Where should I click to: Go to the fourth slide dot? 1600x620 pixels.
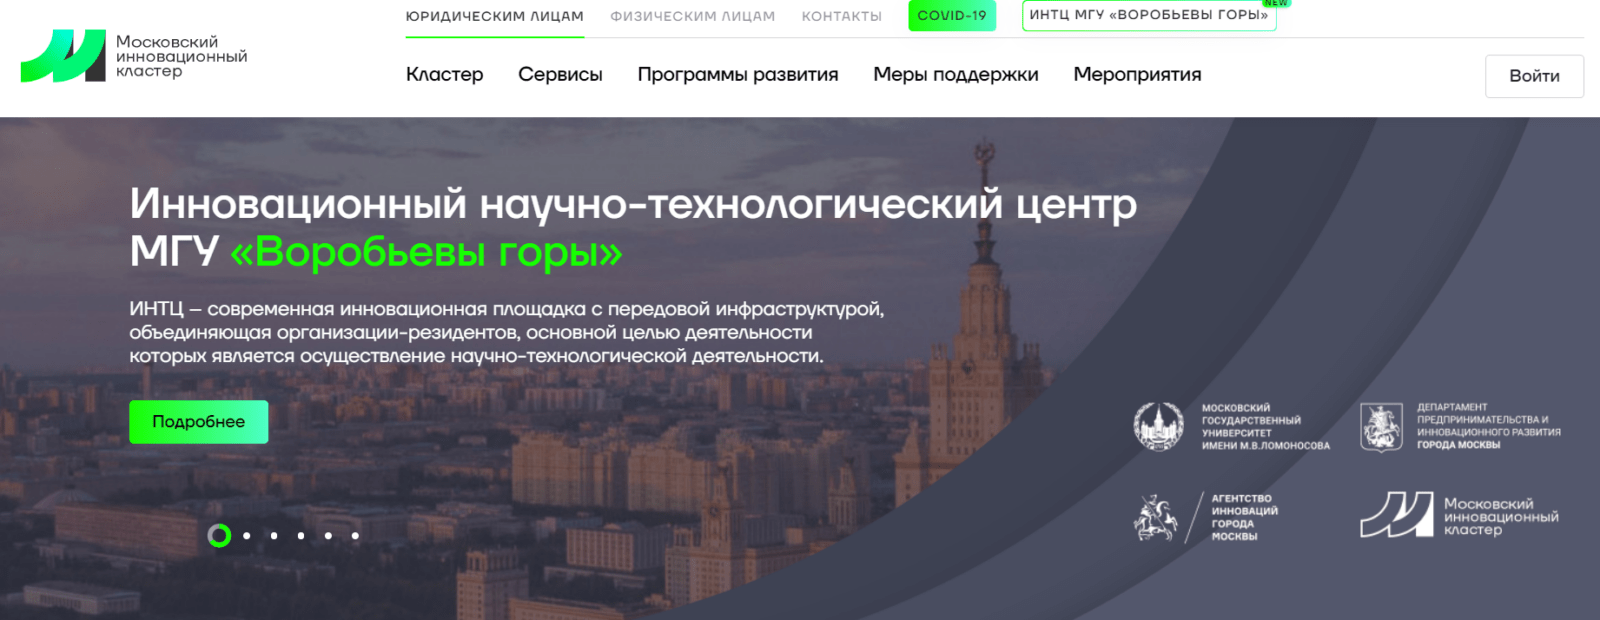[x=301, y=536]
